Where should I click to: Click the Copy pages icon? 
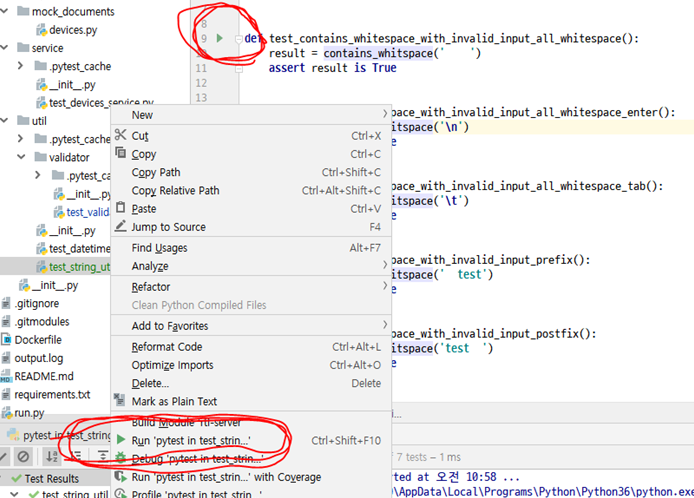tap(120, 153)
